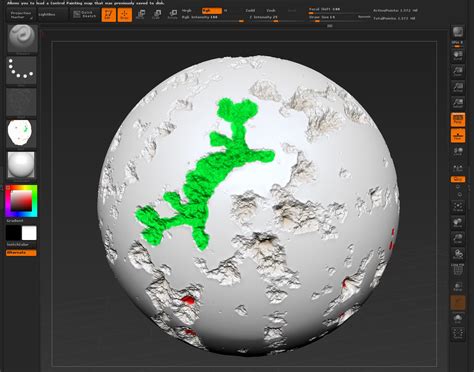Activate Quick Sketch mode
Screen dimensions: 474x372
(85, 15)
